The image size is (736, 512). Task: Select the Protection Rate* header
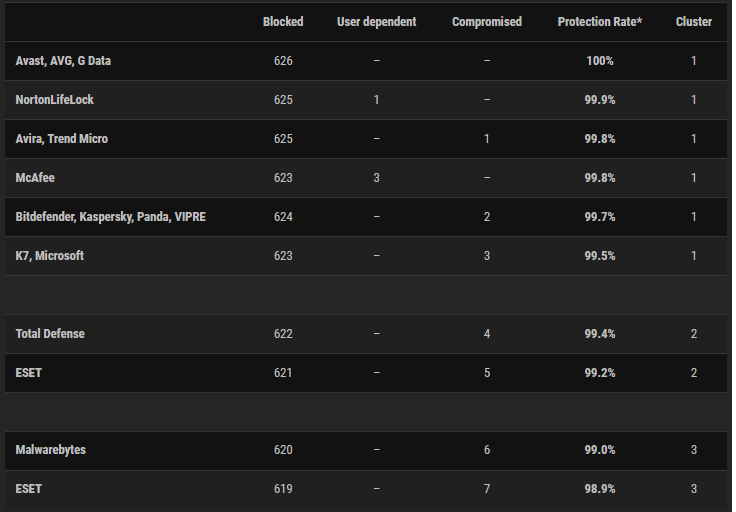coord(599,22)
